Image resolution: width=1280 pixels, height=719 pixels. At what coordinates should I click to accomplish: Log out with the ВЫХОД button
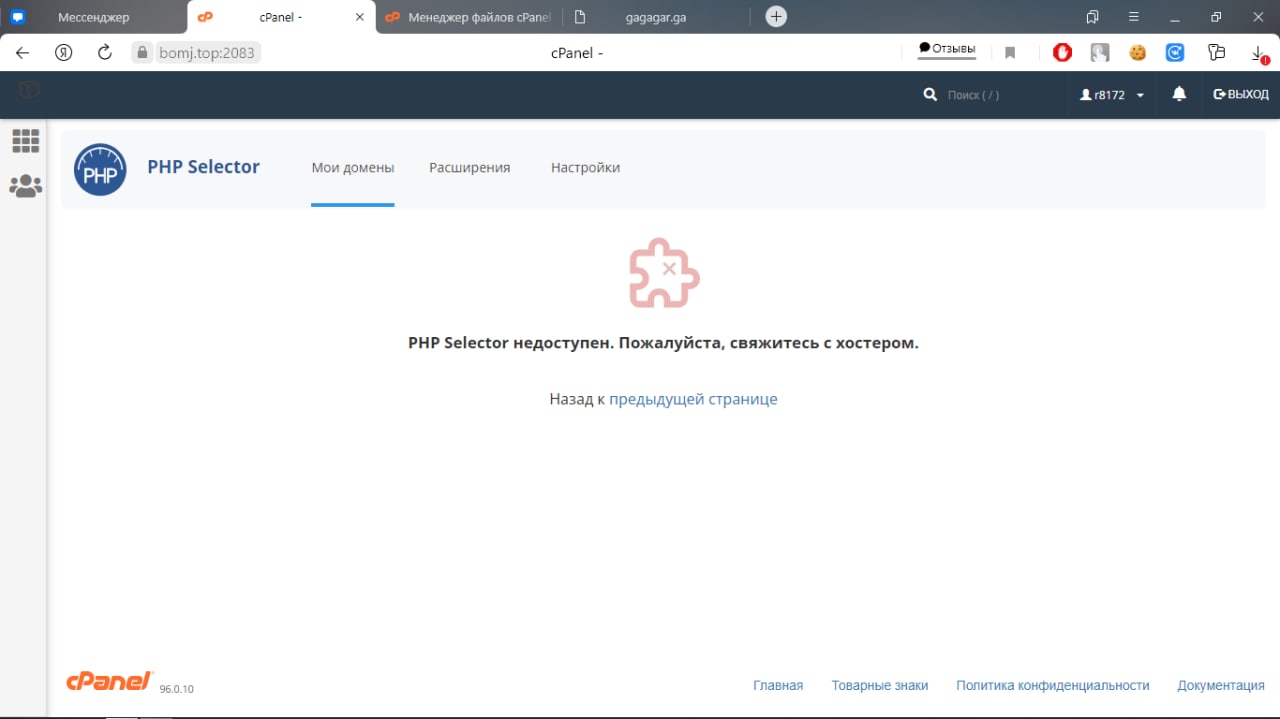coord(1241,95)
